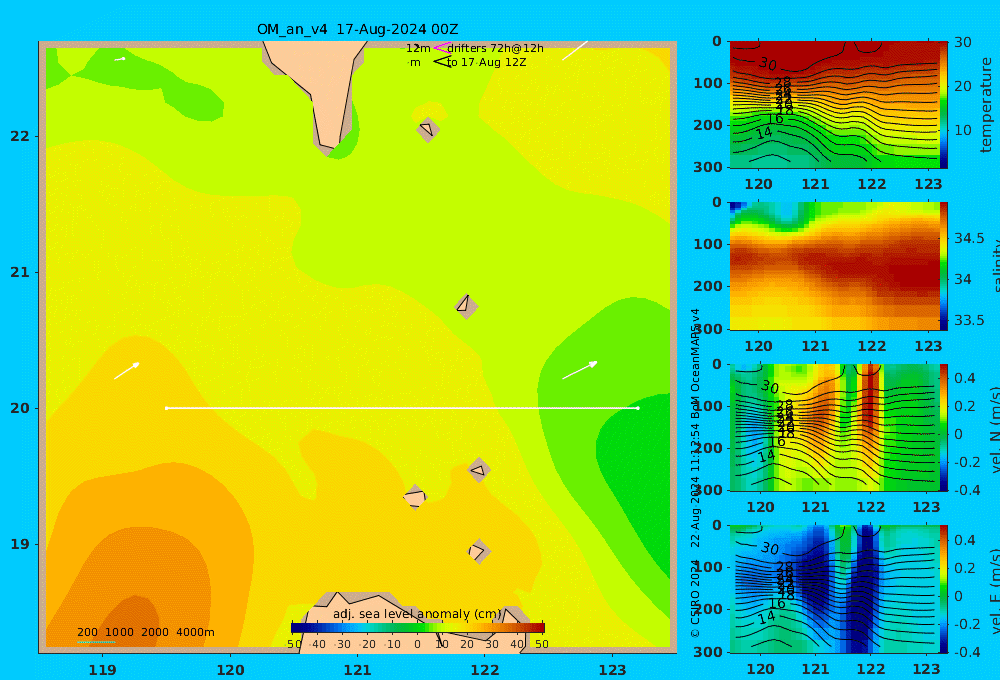Click the 'to 17 Aug 12Z' legend label
1000x680 pixels.
[487, 63]
